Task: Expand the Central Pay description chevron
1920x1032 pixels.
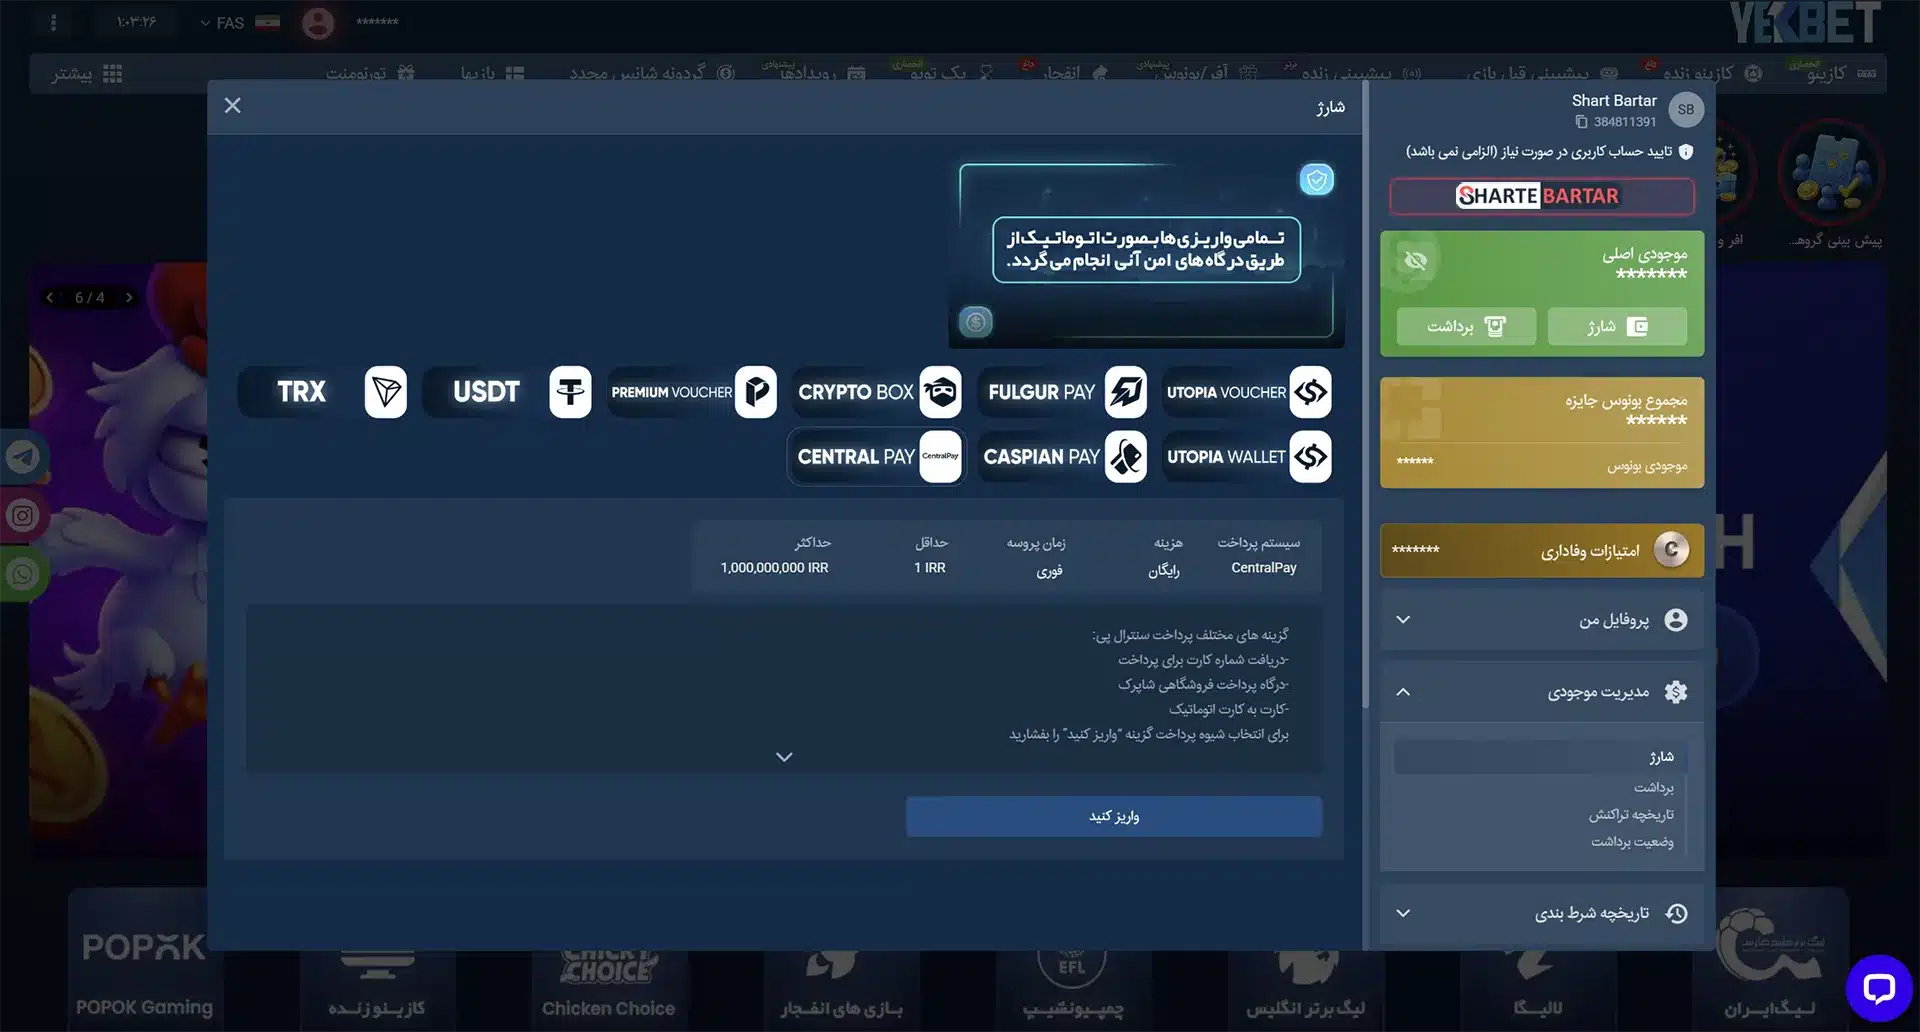Action: pos(784,757)
